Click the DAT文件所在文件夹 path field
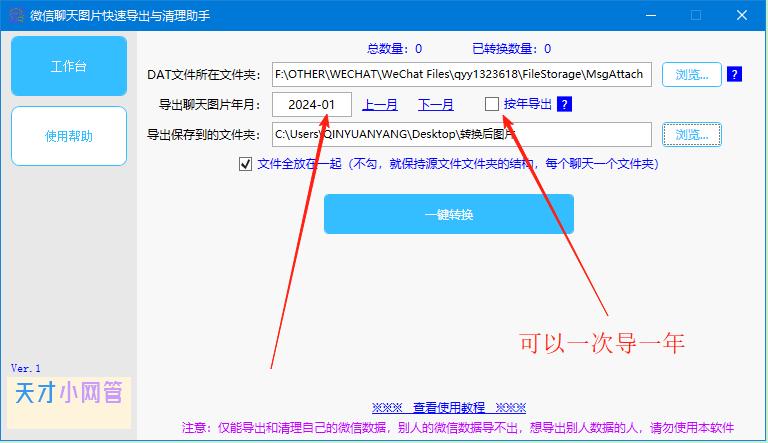 click(x=462, y=74)
